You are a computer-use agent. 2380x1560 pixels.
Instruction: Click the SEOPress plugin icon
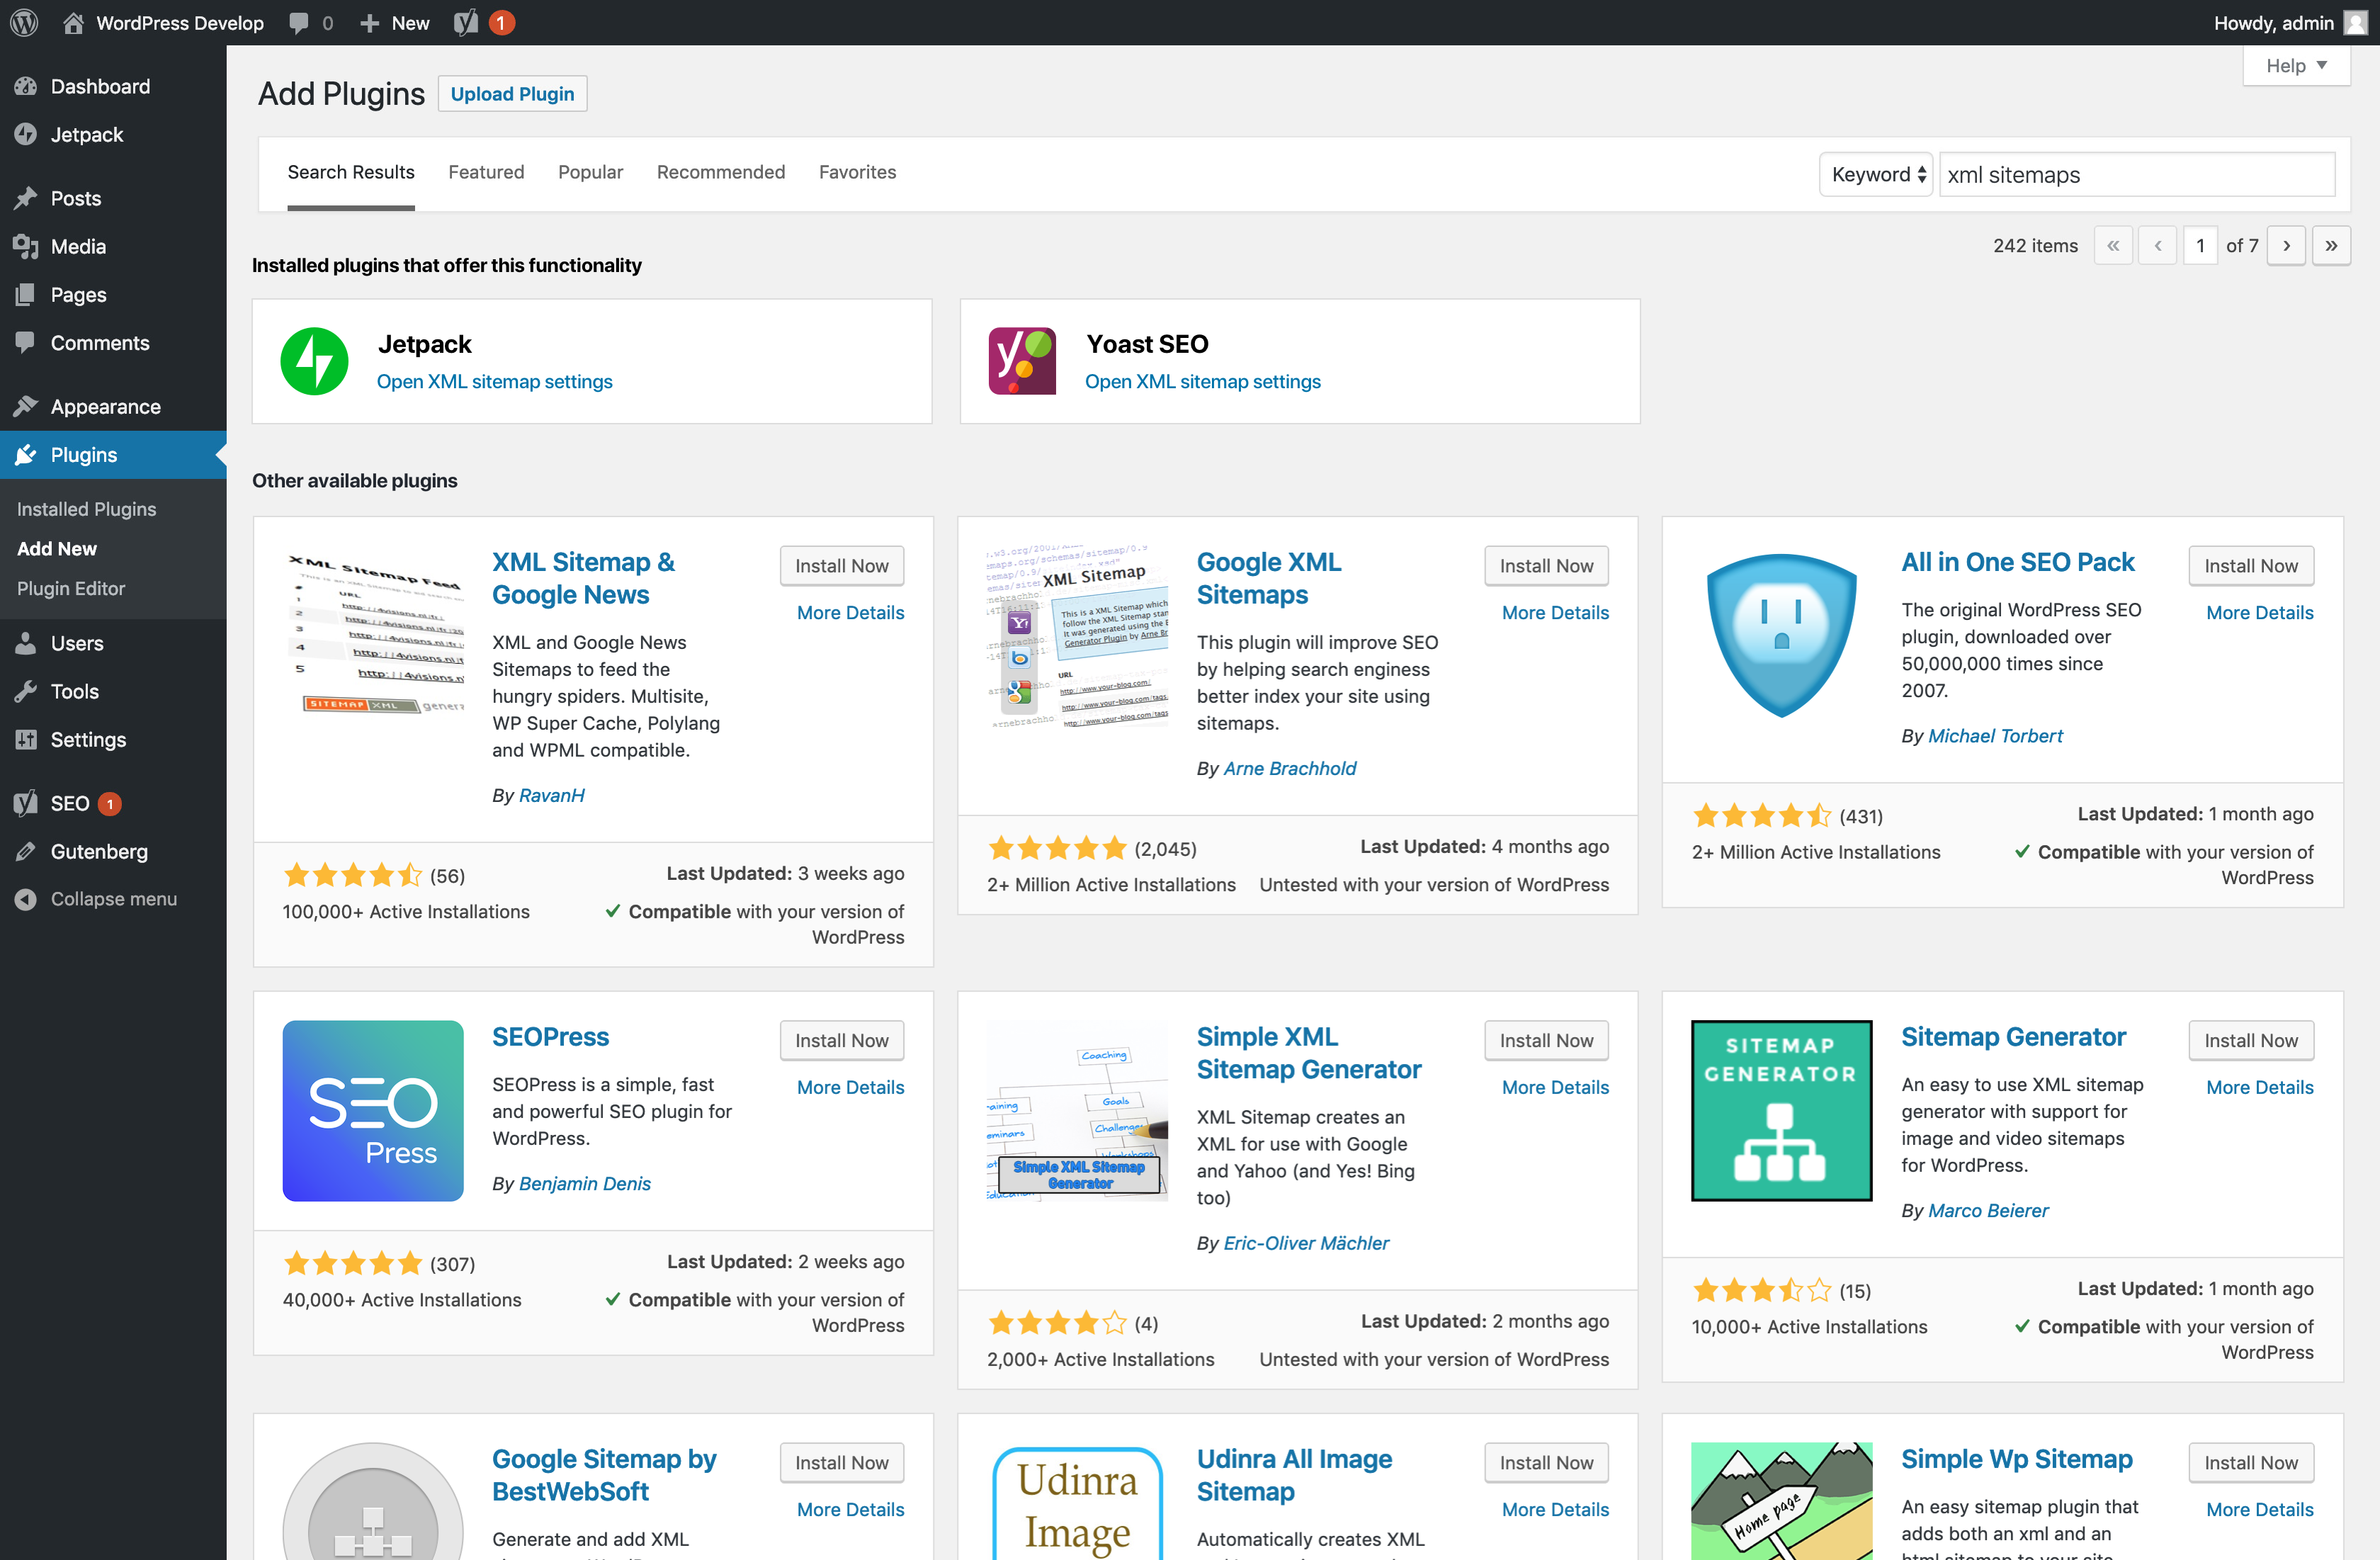pyautogui.click(x=372, y=1110)
